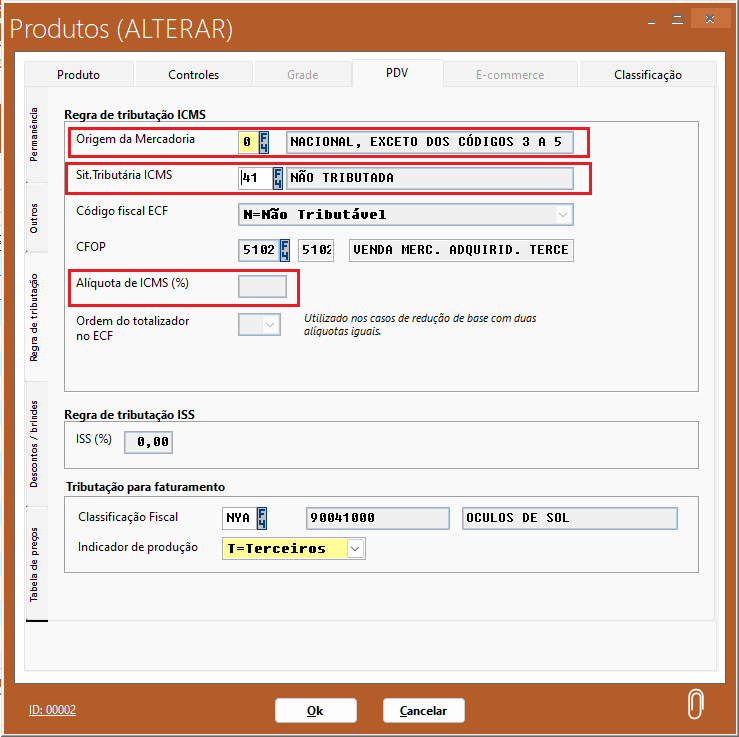Click the VENDA MERC. ADQUIRID. description field
The image size is (739, 737).
461,250
